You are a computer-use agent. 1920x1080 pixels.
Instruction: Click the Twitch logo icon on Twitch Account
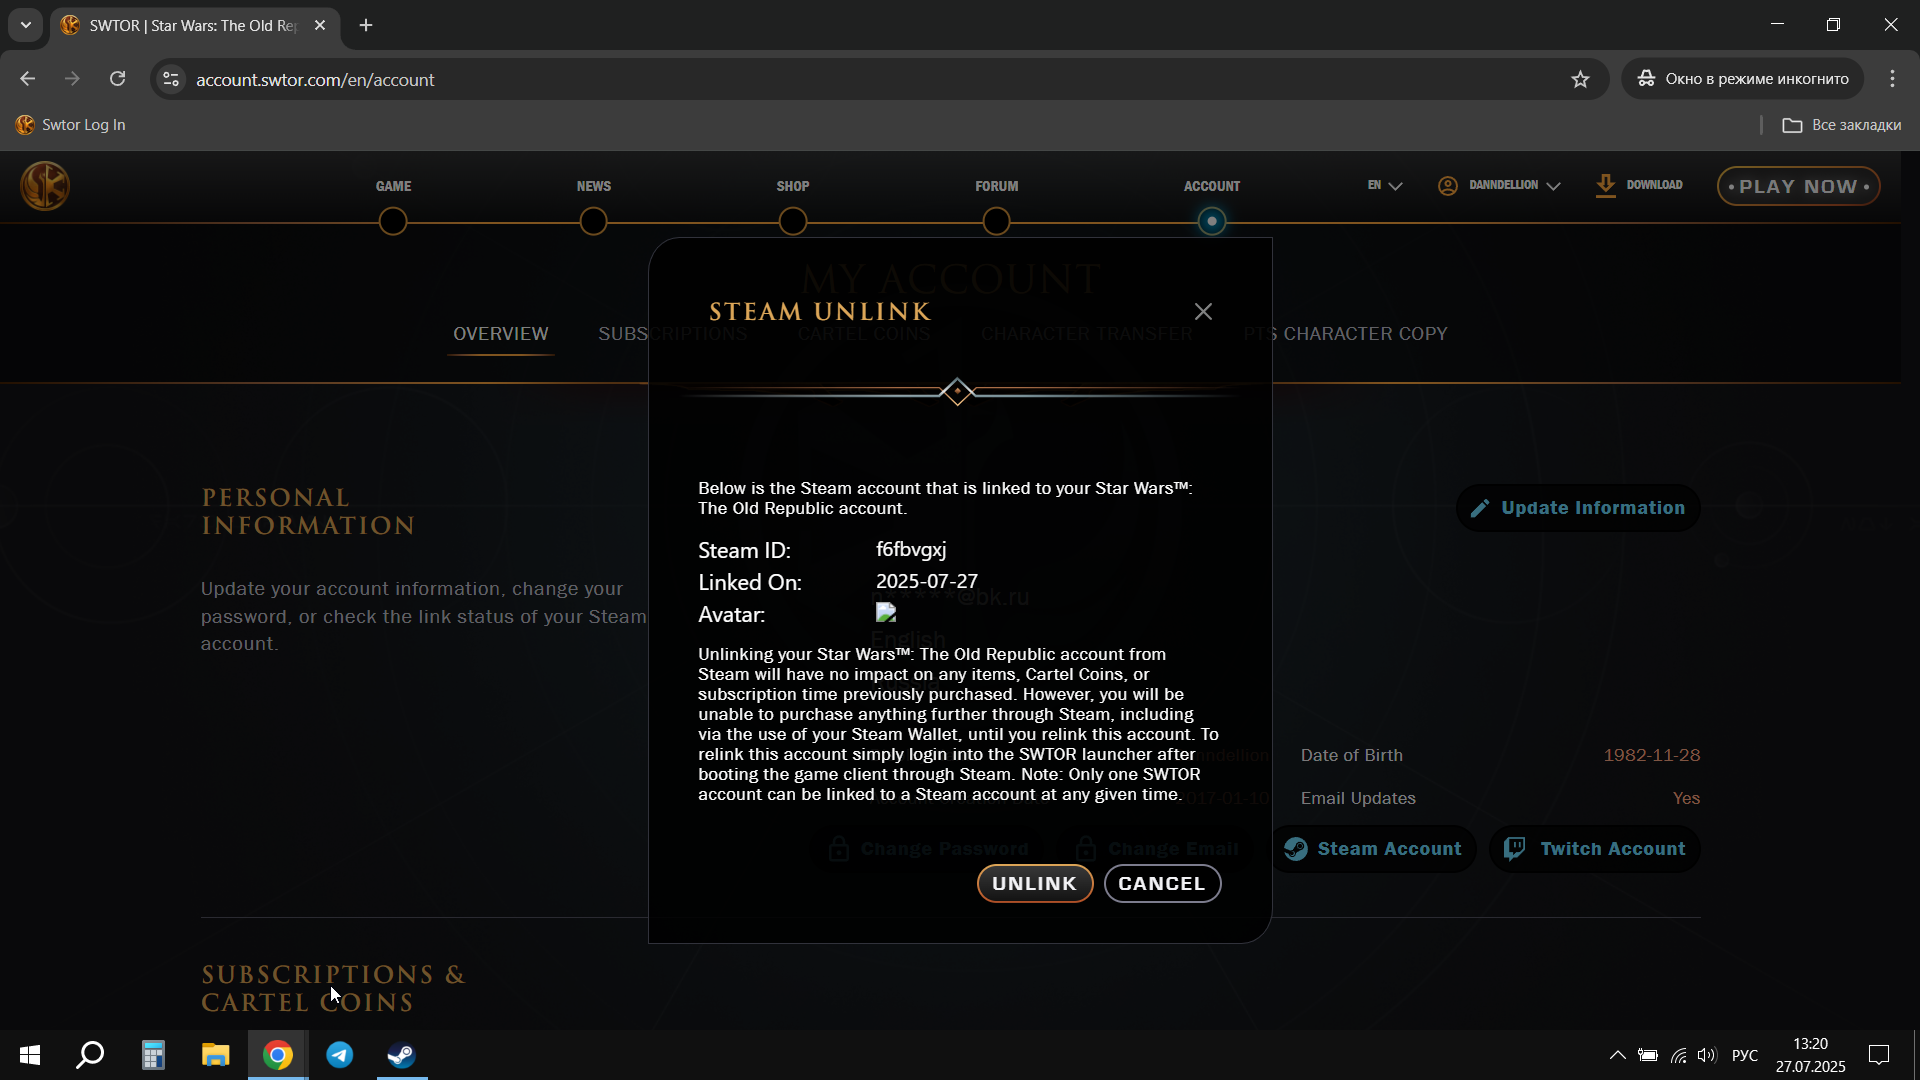[x=1514, y=849]
